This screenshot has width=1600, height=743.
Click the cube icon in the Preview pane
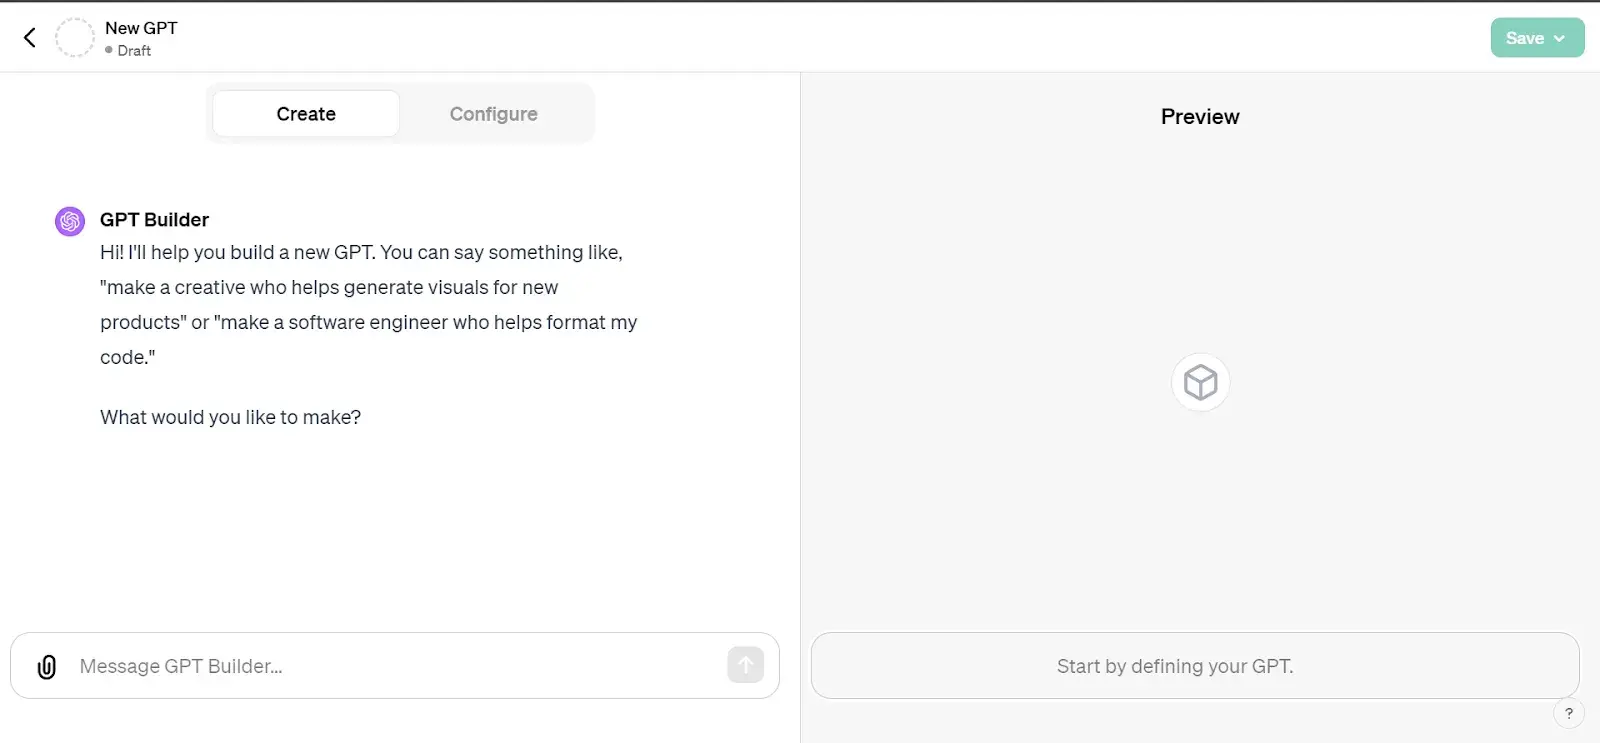1199,382
